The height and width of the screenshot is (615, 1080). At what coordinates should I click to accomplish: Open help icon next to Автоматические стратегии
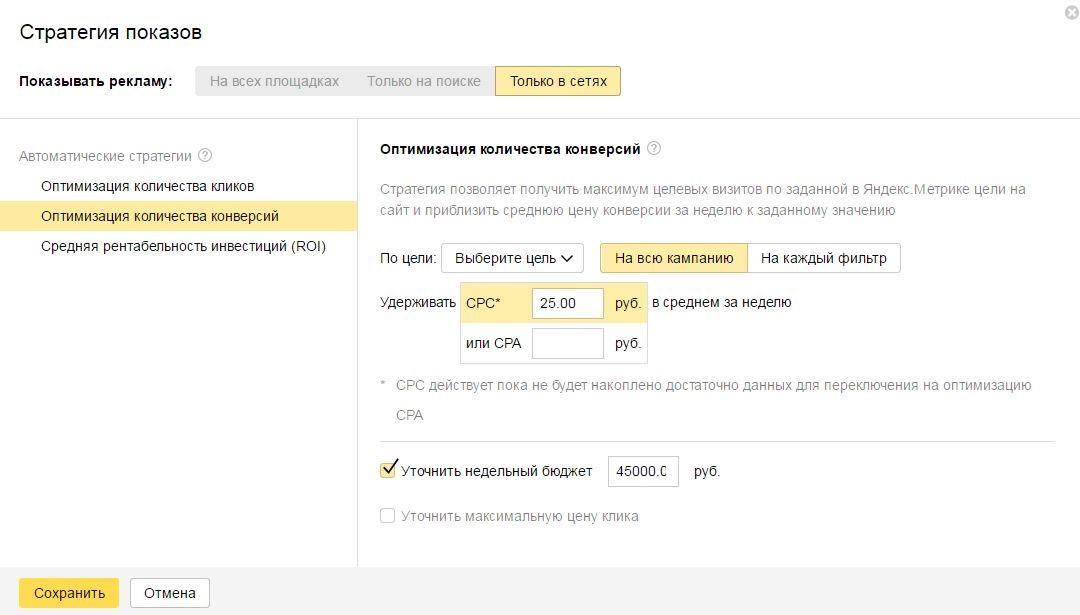tap(205, 156)
